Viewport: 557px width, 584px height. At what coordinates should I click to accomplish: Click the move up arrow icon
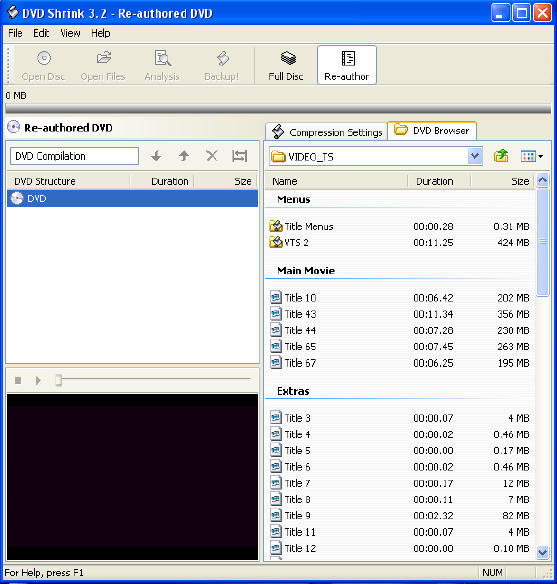tap(184, 156)
